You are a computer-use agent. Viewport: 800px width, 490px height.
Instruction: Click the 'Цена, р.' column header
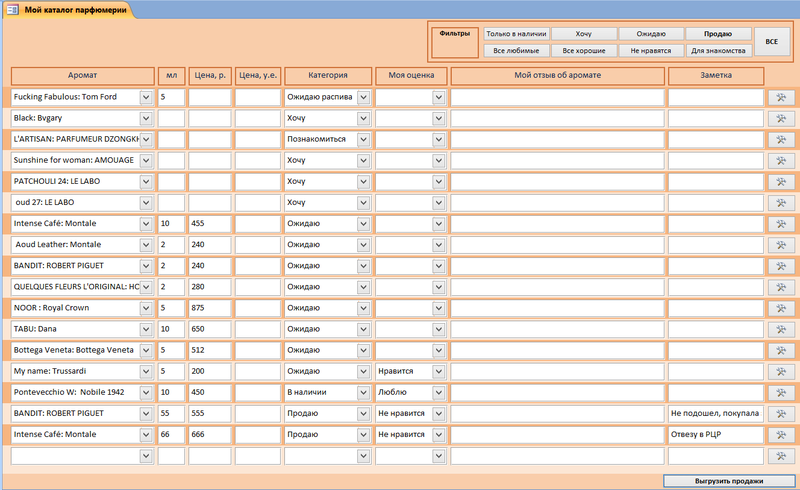[x=210, y=76]
